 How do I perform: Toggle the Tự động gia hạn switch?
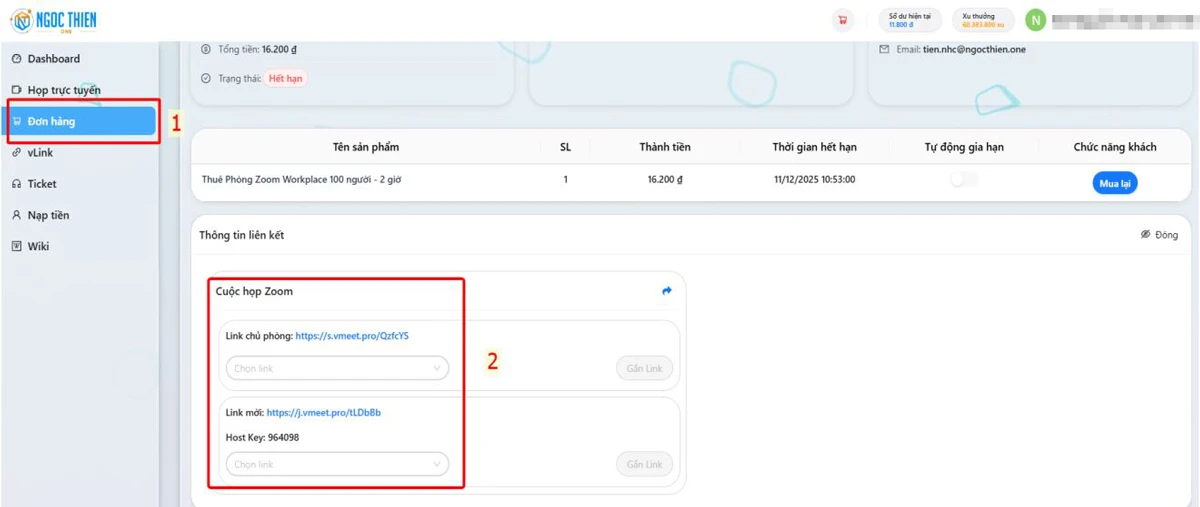(x=964, y=180)
